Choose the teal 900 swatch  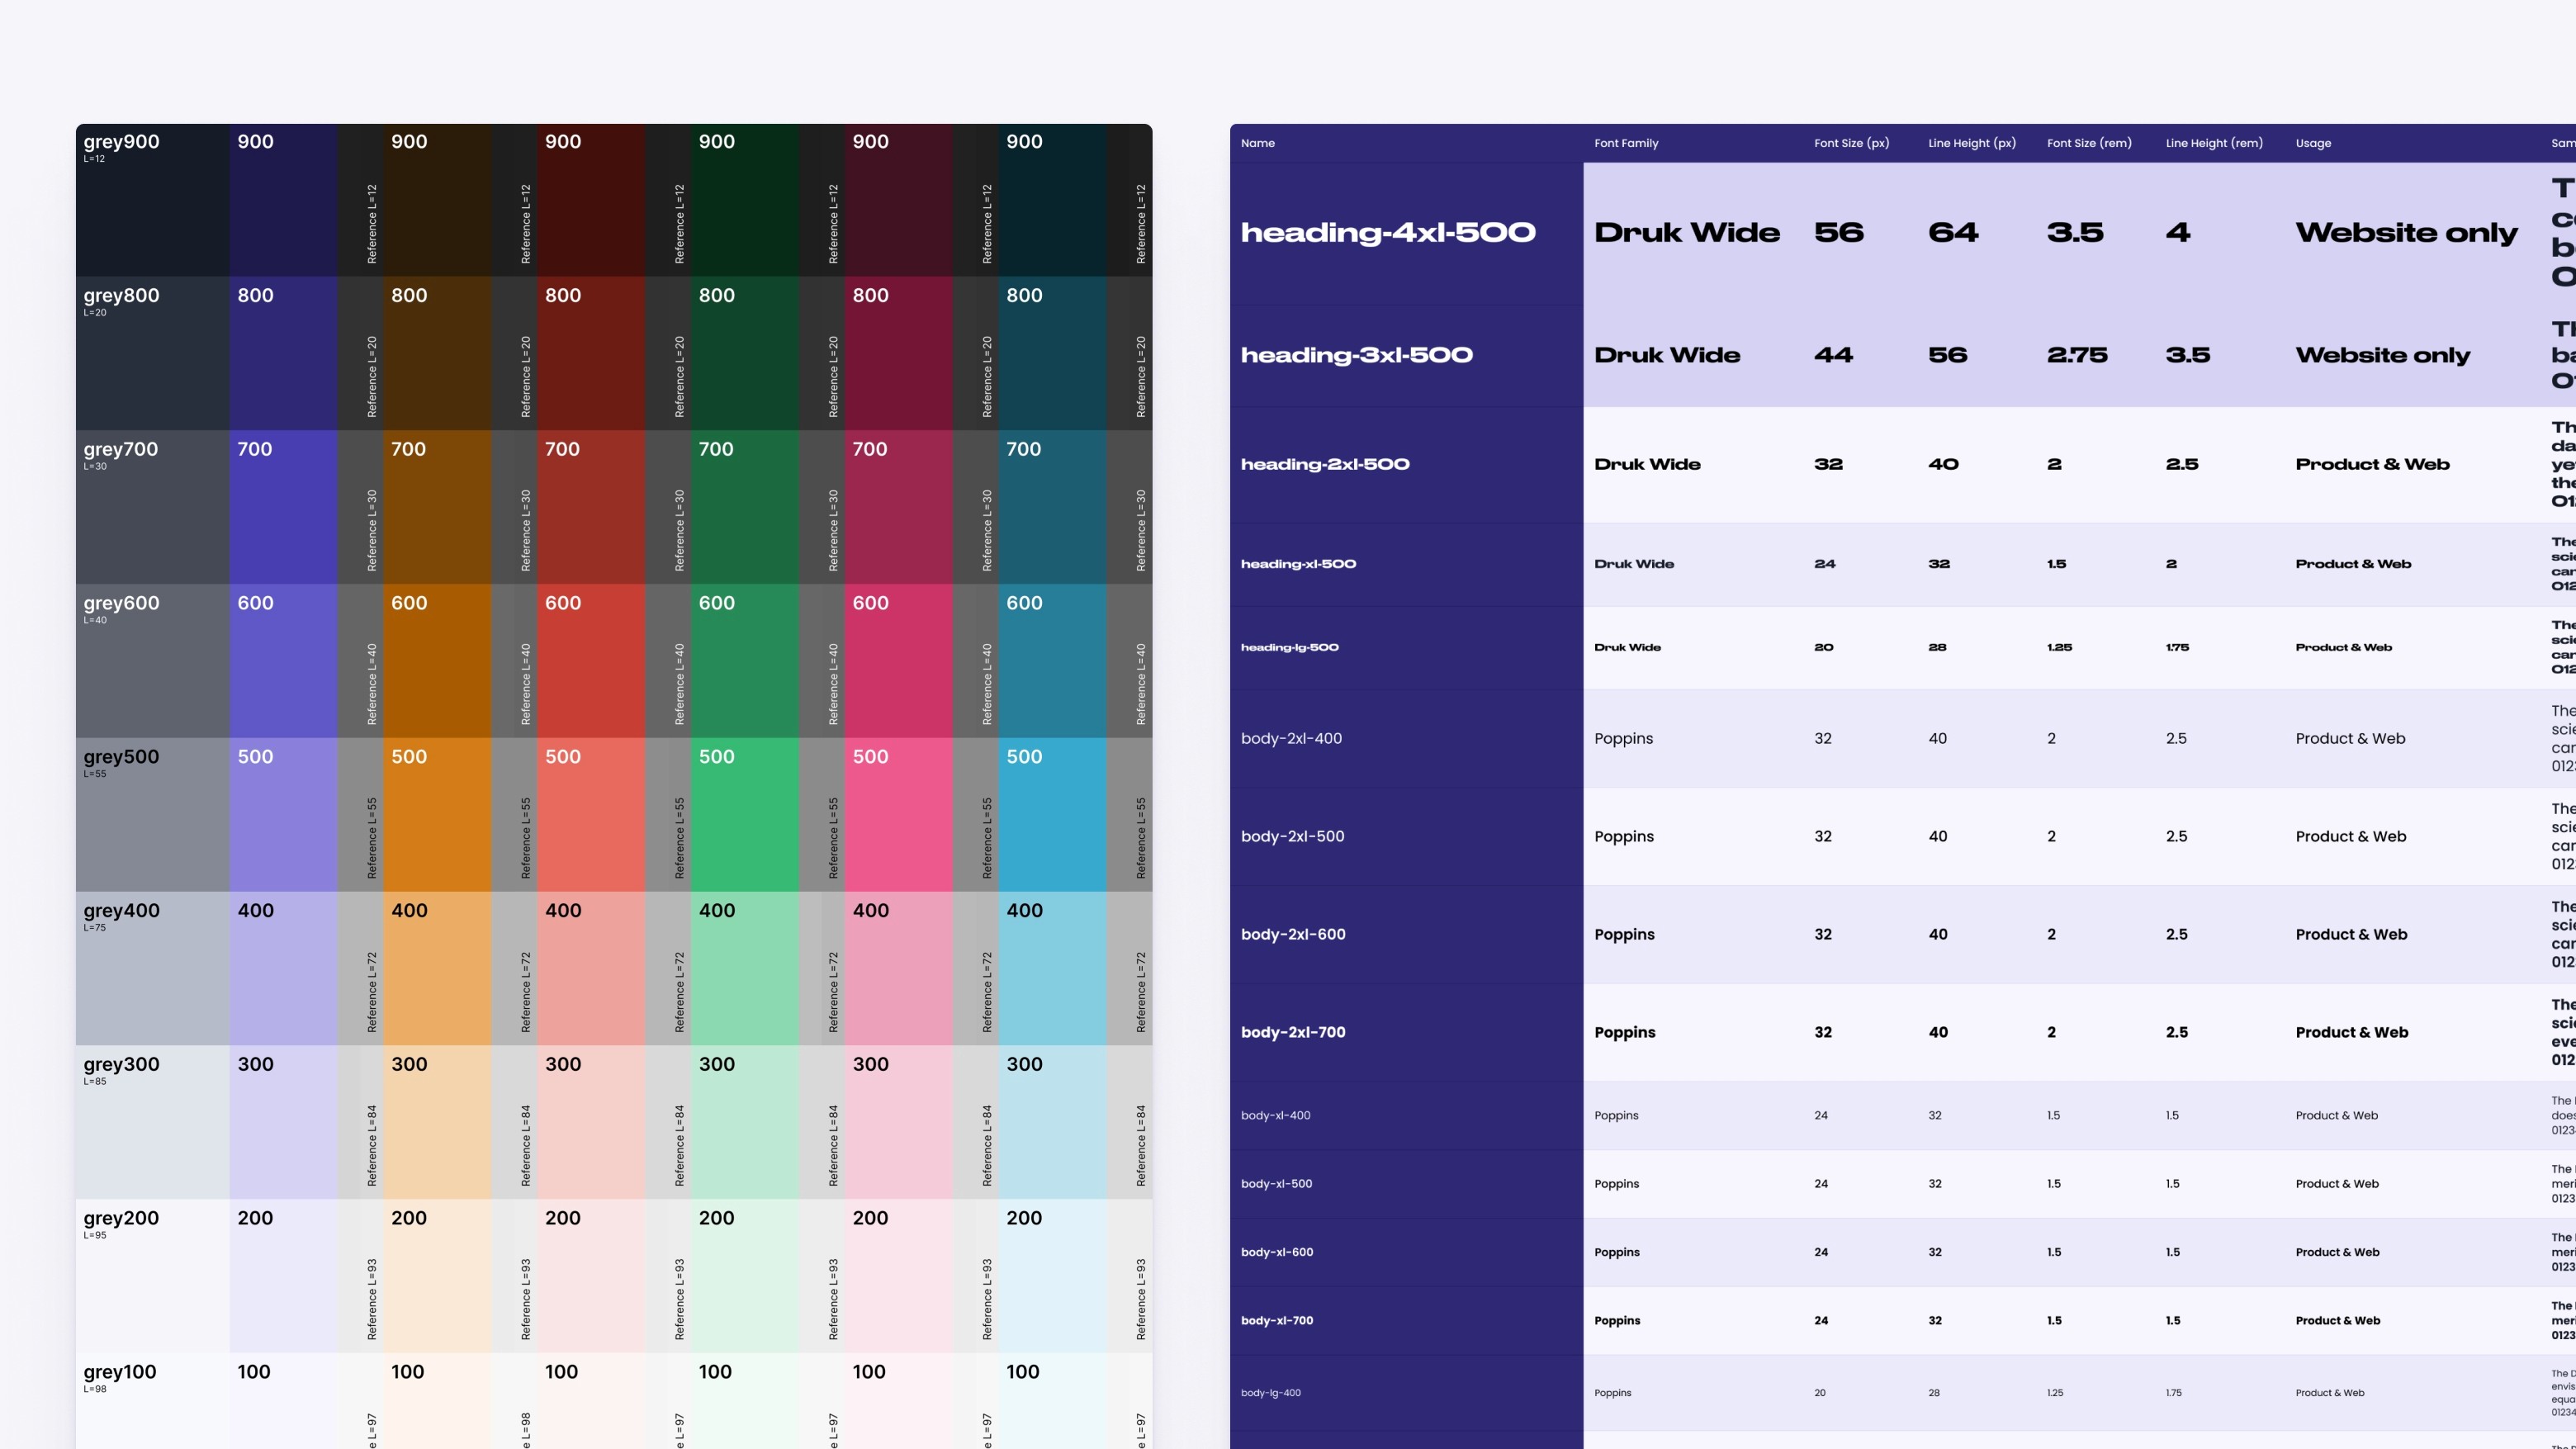point(1053,200)
